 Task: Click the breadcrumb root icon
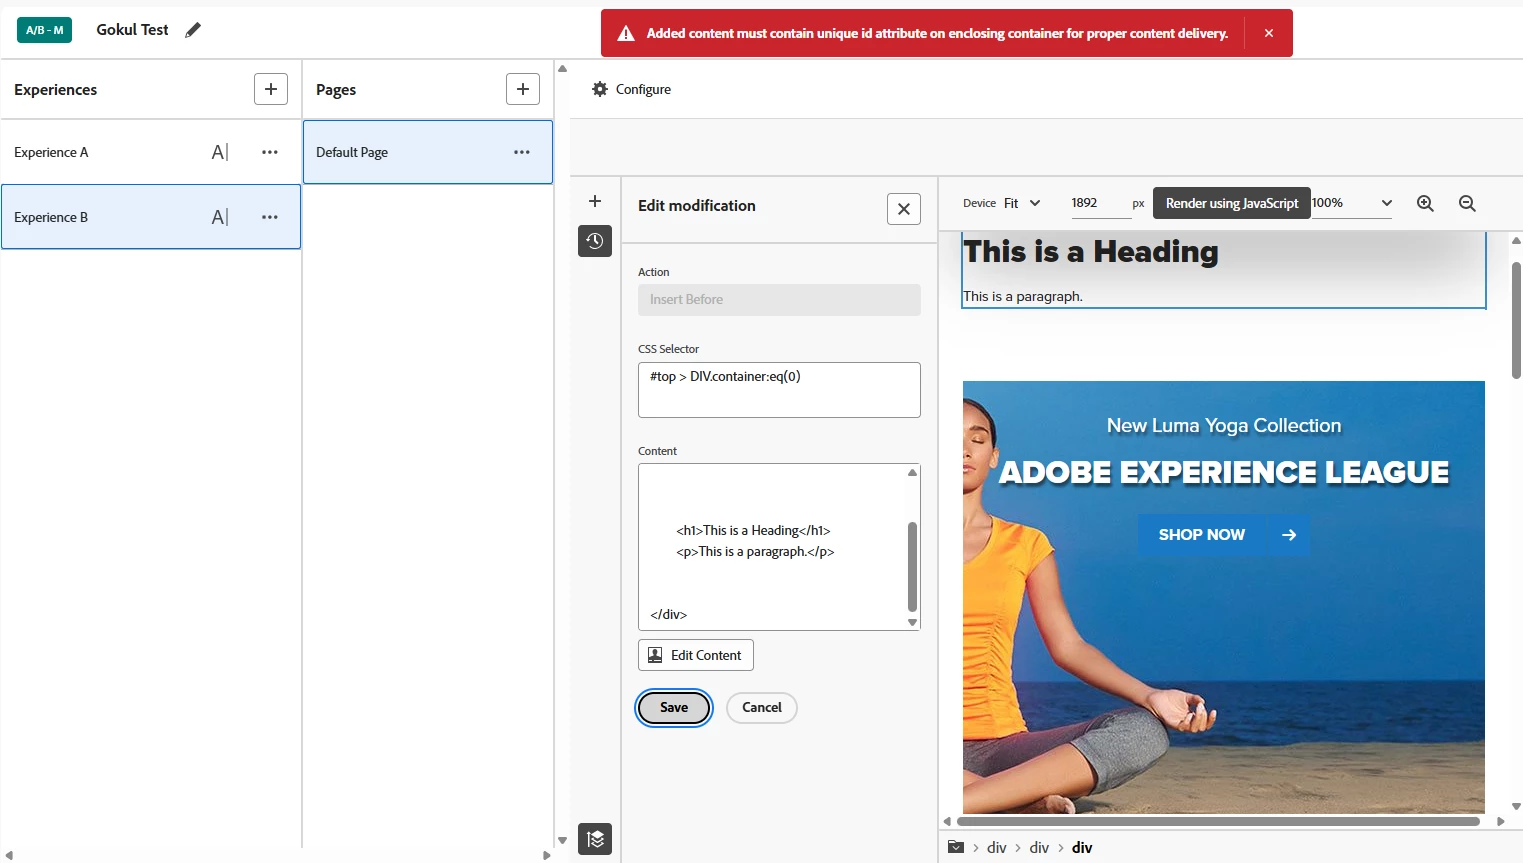click(x=956, y=847)
